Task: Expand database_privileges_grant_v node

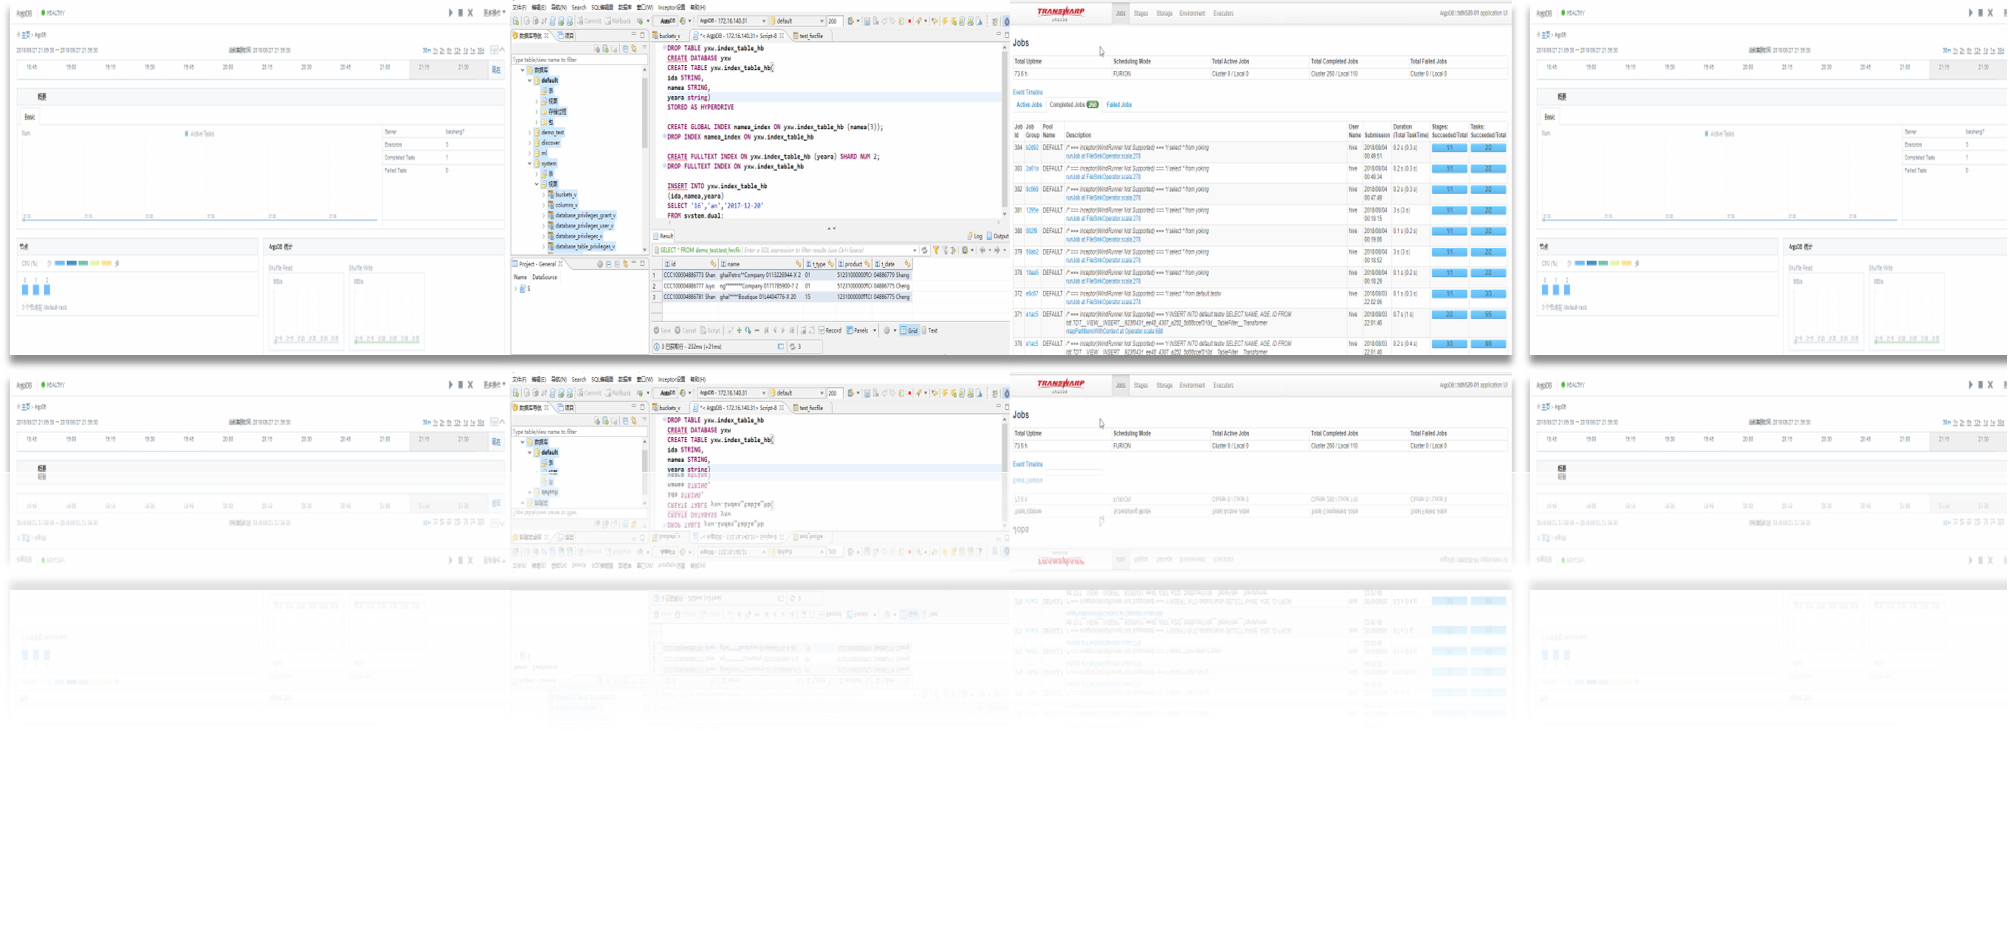Action: (x=544, y=215)
